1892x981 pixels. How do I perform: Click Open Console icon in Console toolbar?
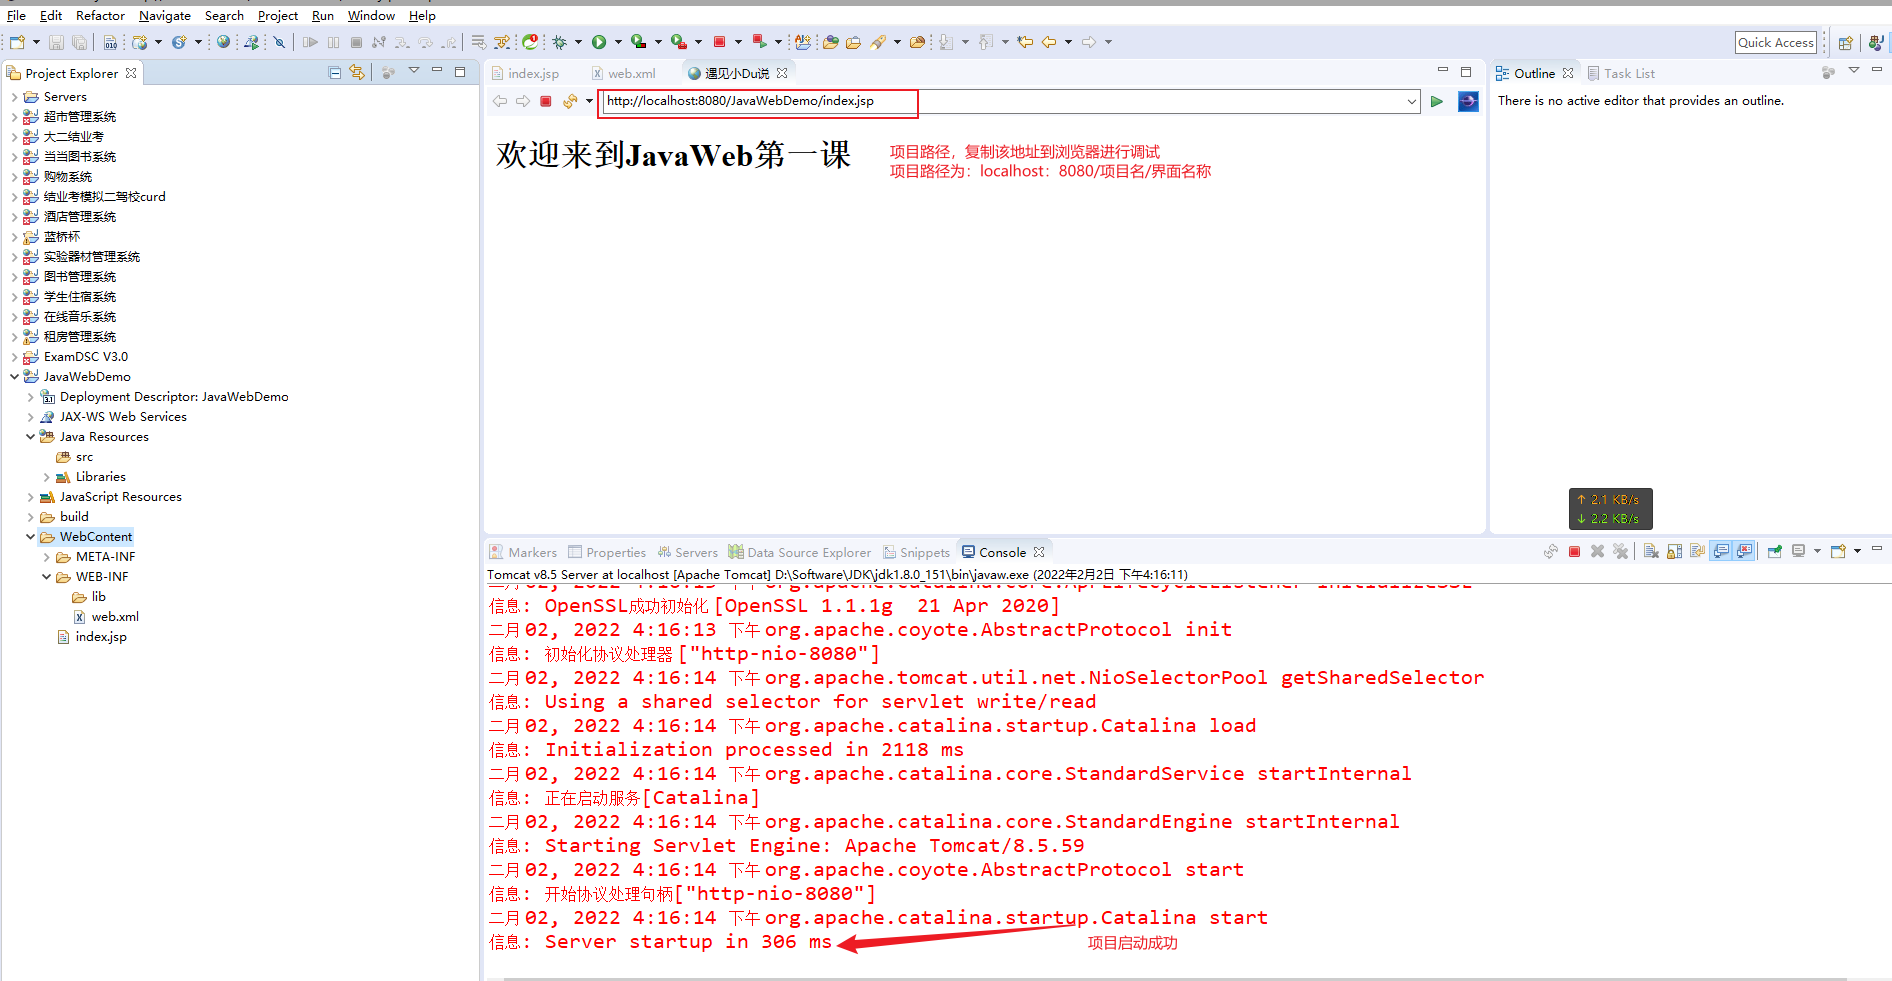[1838, 551]
